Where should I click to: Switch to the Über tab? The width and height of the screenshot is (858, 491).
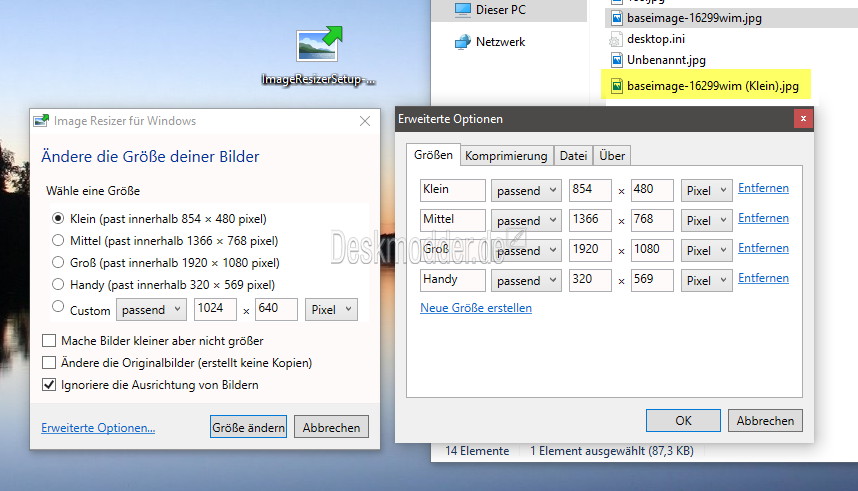[x=612, y=156]
